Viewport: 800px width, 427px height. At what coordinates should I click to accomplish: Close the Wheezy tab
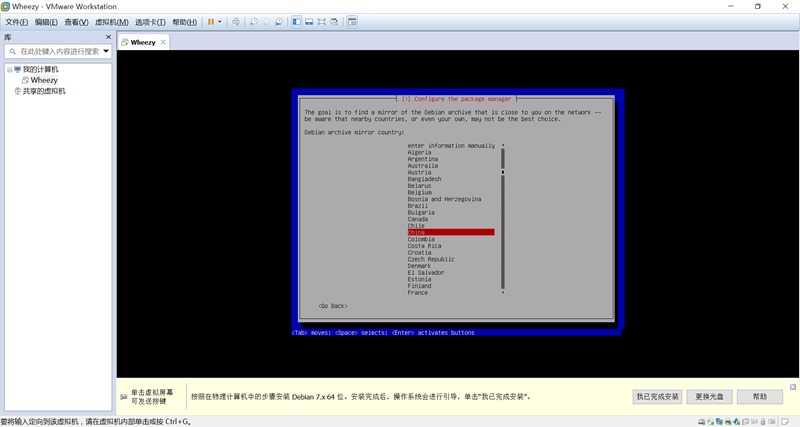[x=163, y=42]
